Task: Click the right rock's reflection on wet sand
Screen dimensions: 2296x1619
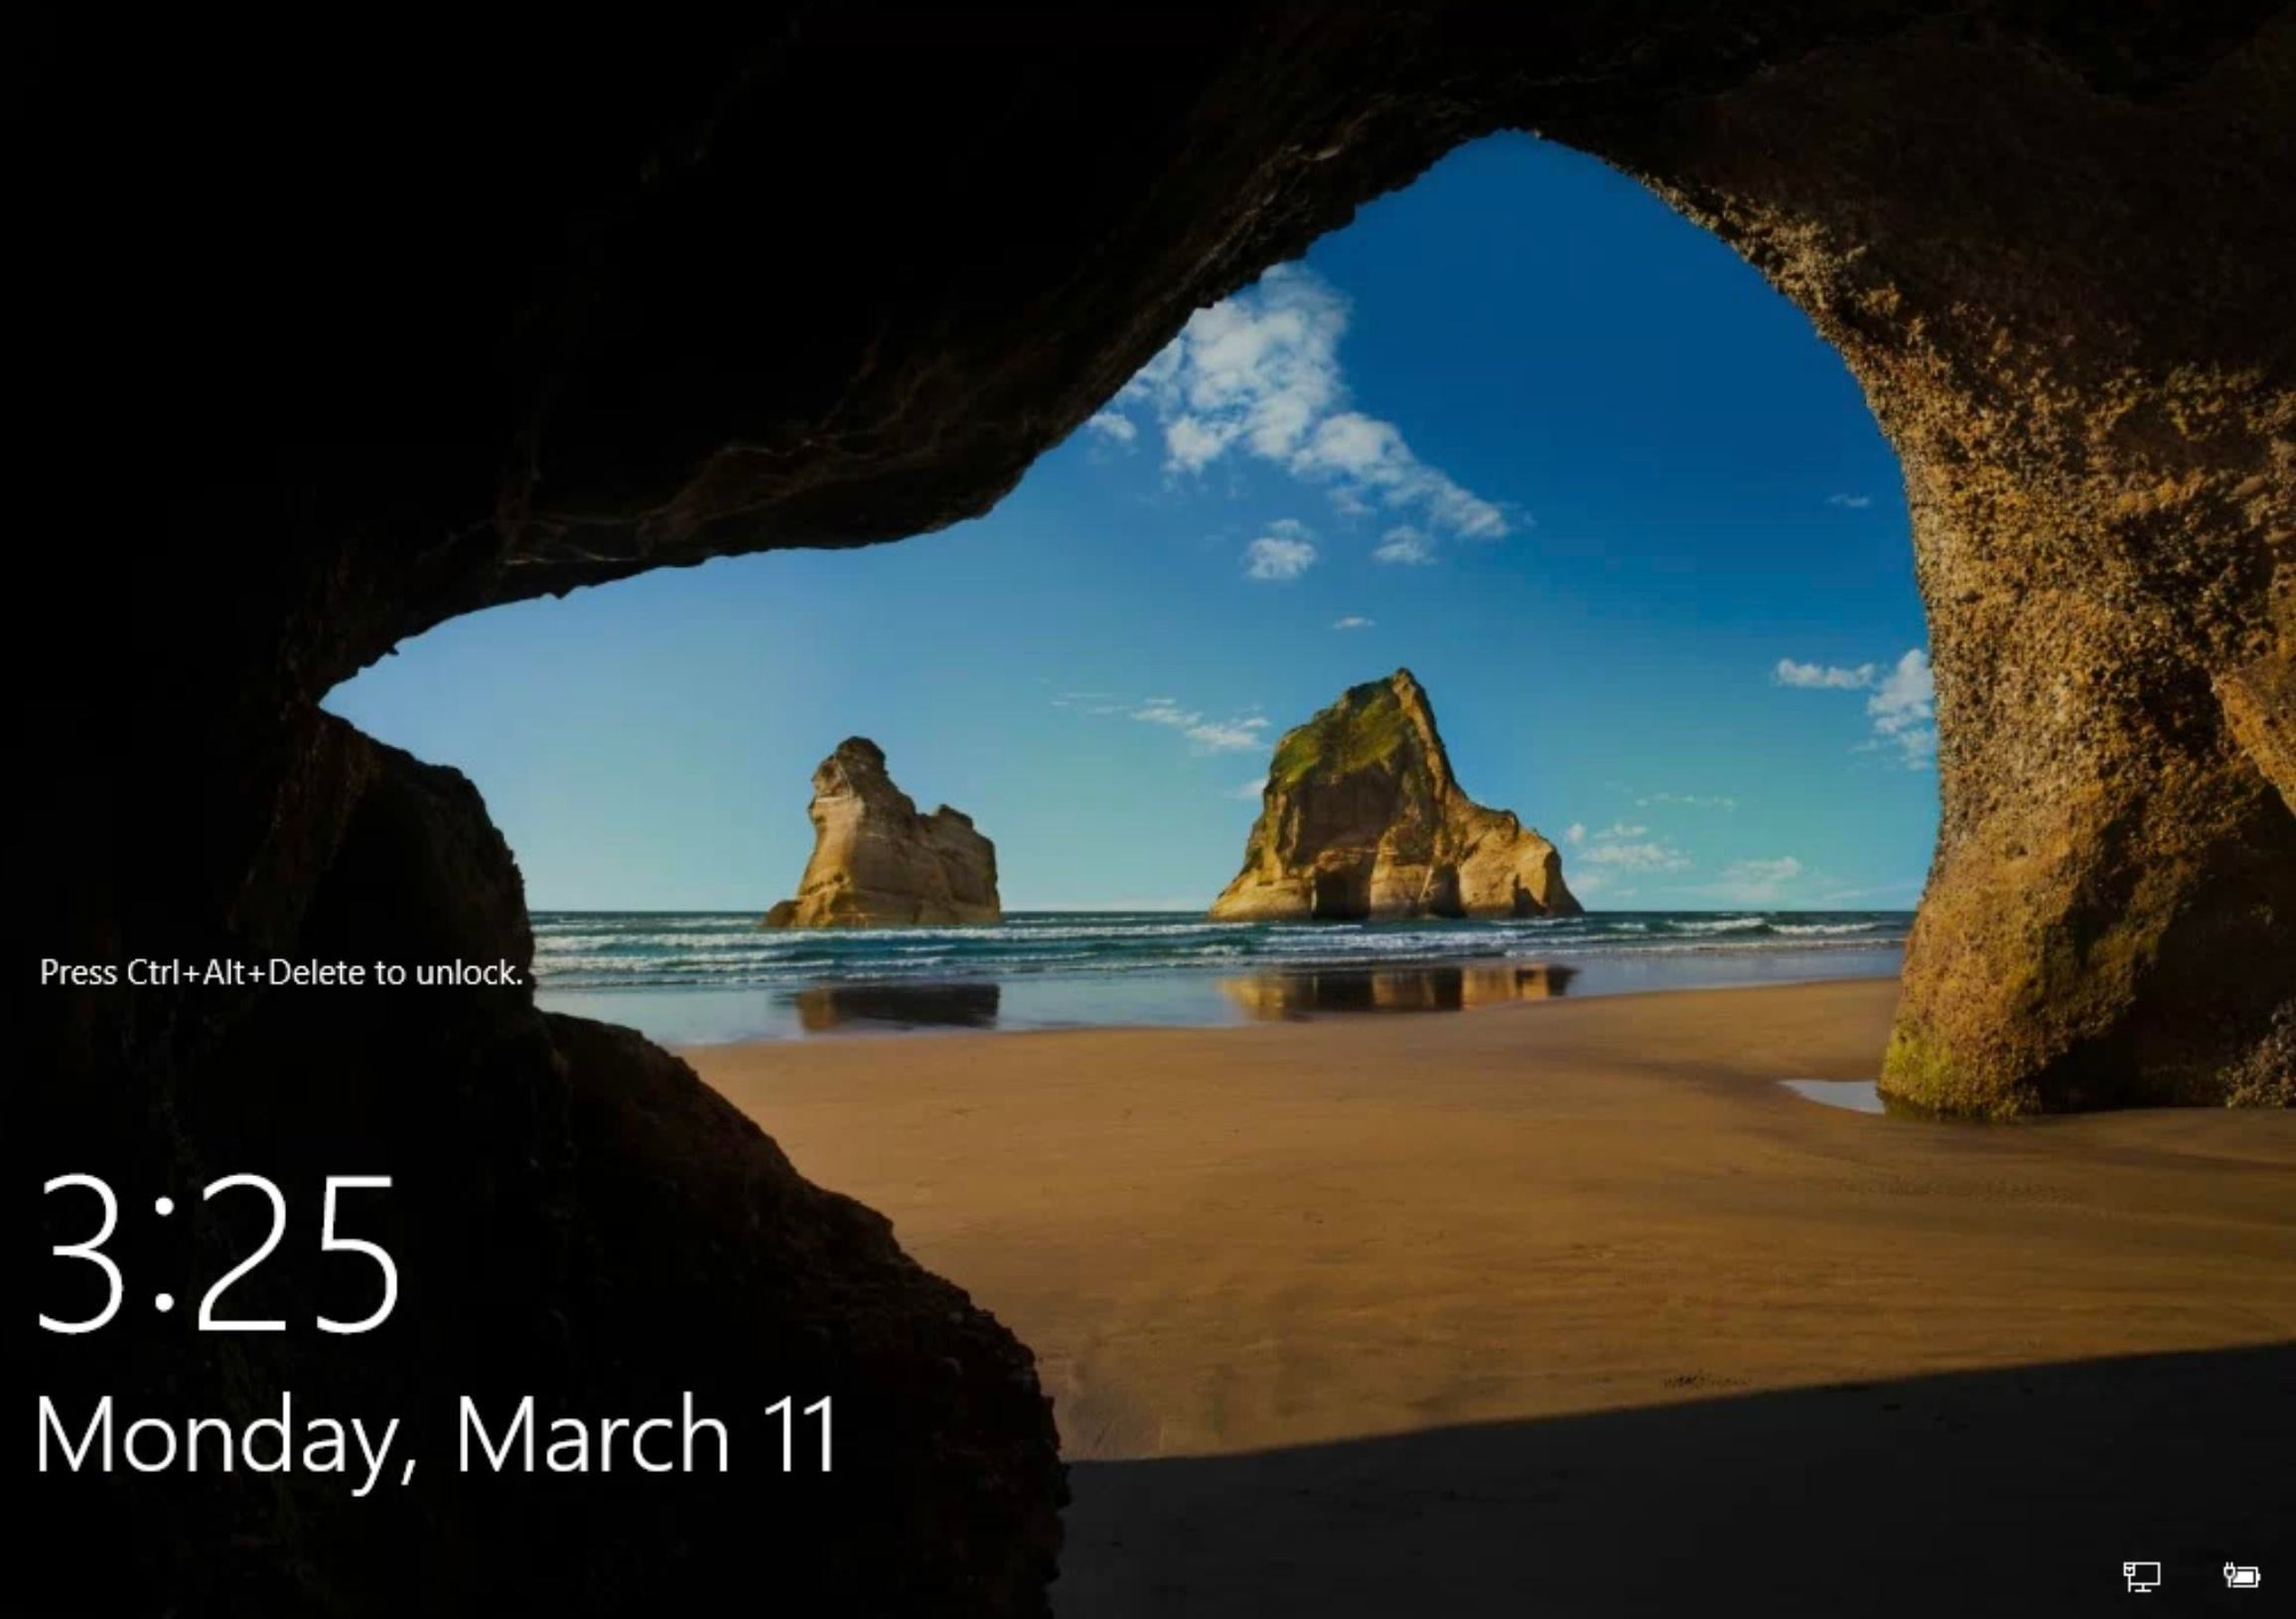Action: (x=1395, y=990)
